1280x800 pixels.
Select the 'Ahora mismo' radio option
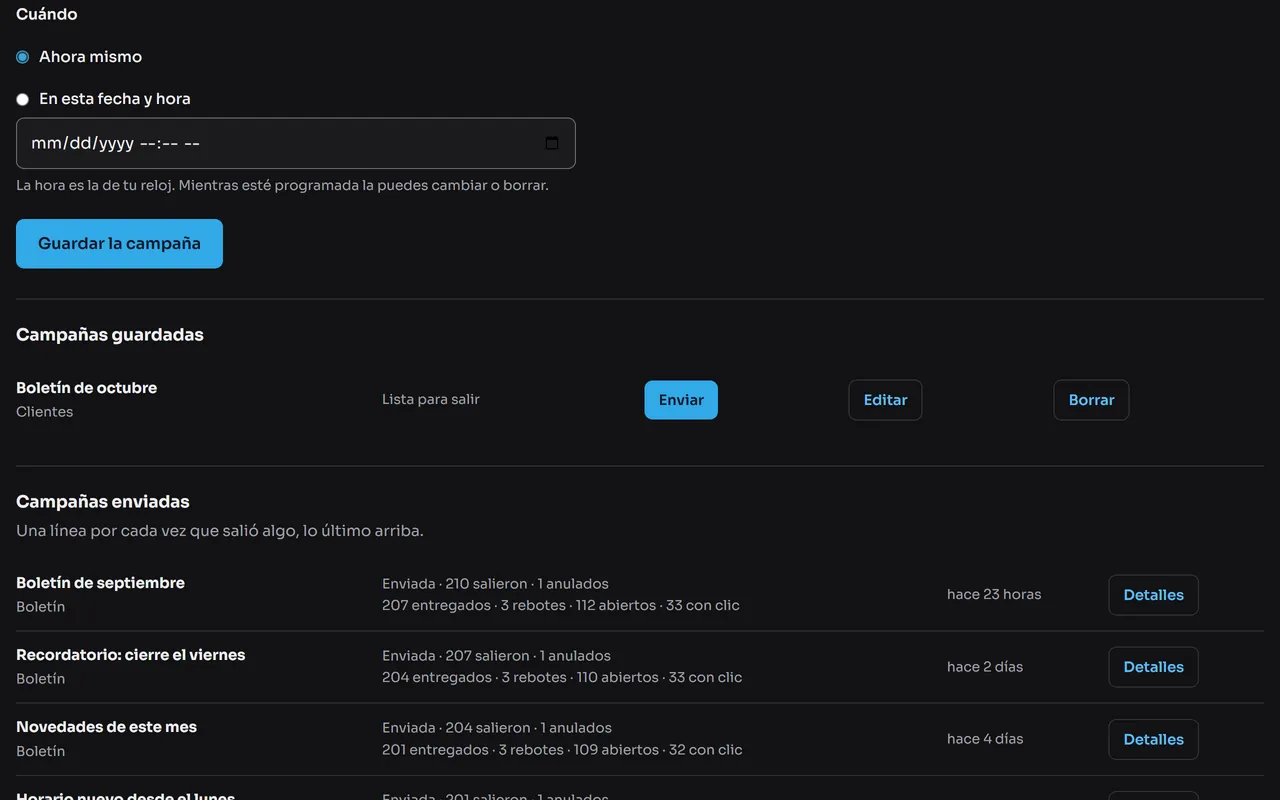(22, 57)
